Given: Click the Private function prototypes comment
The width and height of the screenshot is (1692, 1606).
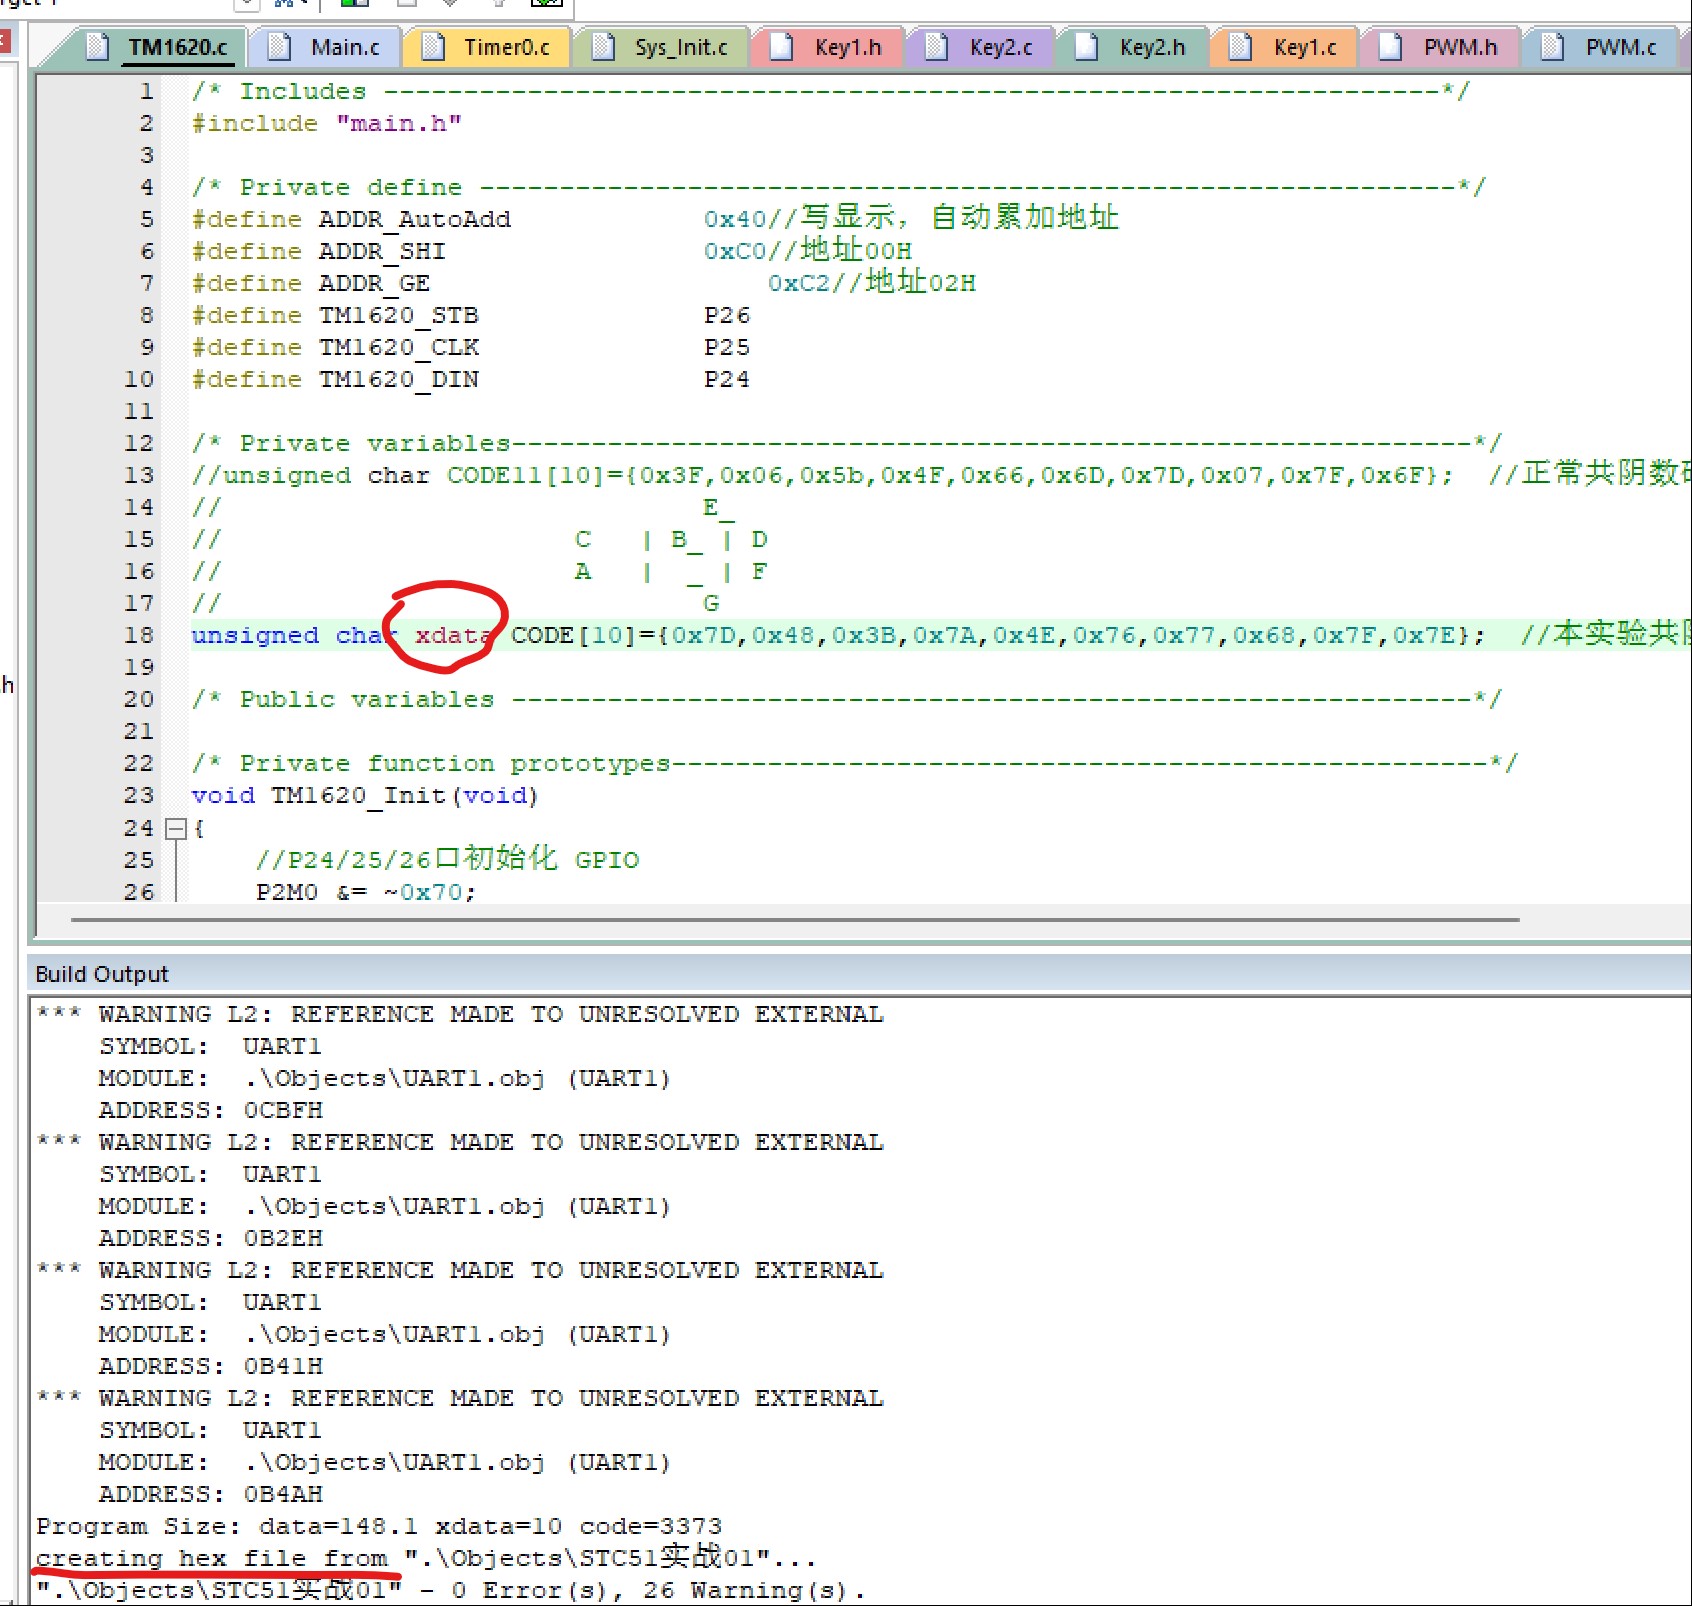Looking at the screenshot, I should 854,763.
